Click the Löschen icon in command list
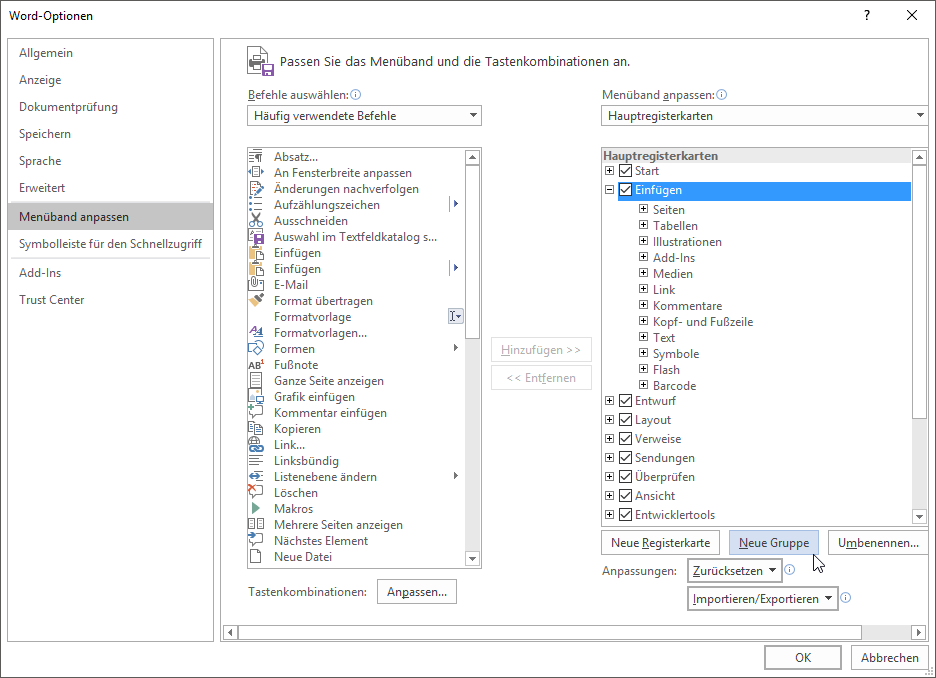 (x=255, y=493)
